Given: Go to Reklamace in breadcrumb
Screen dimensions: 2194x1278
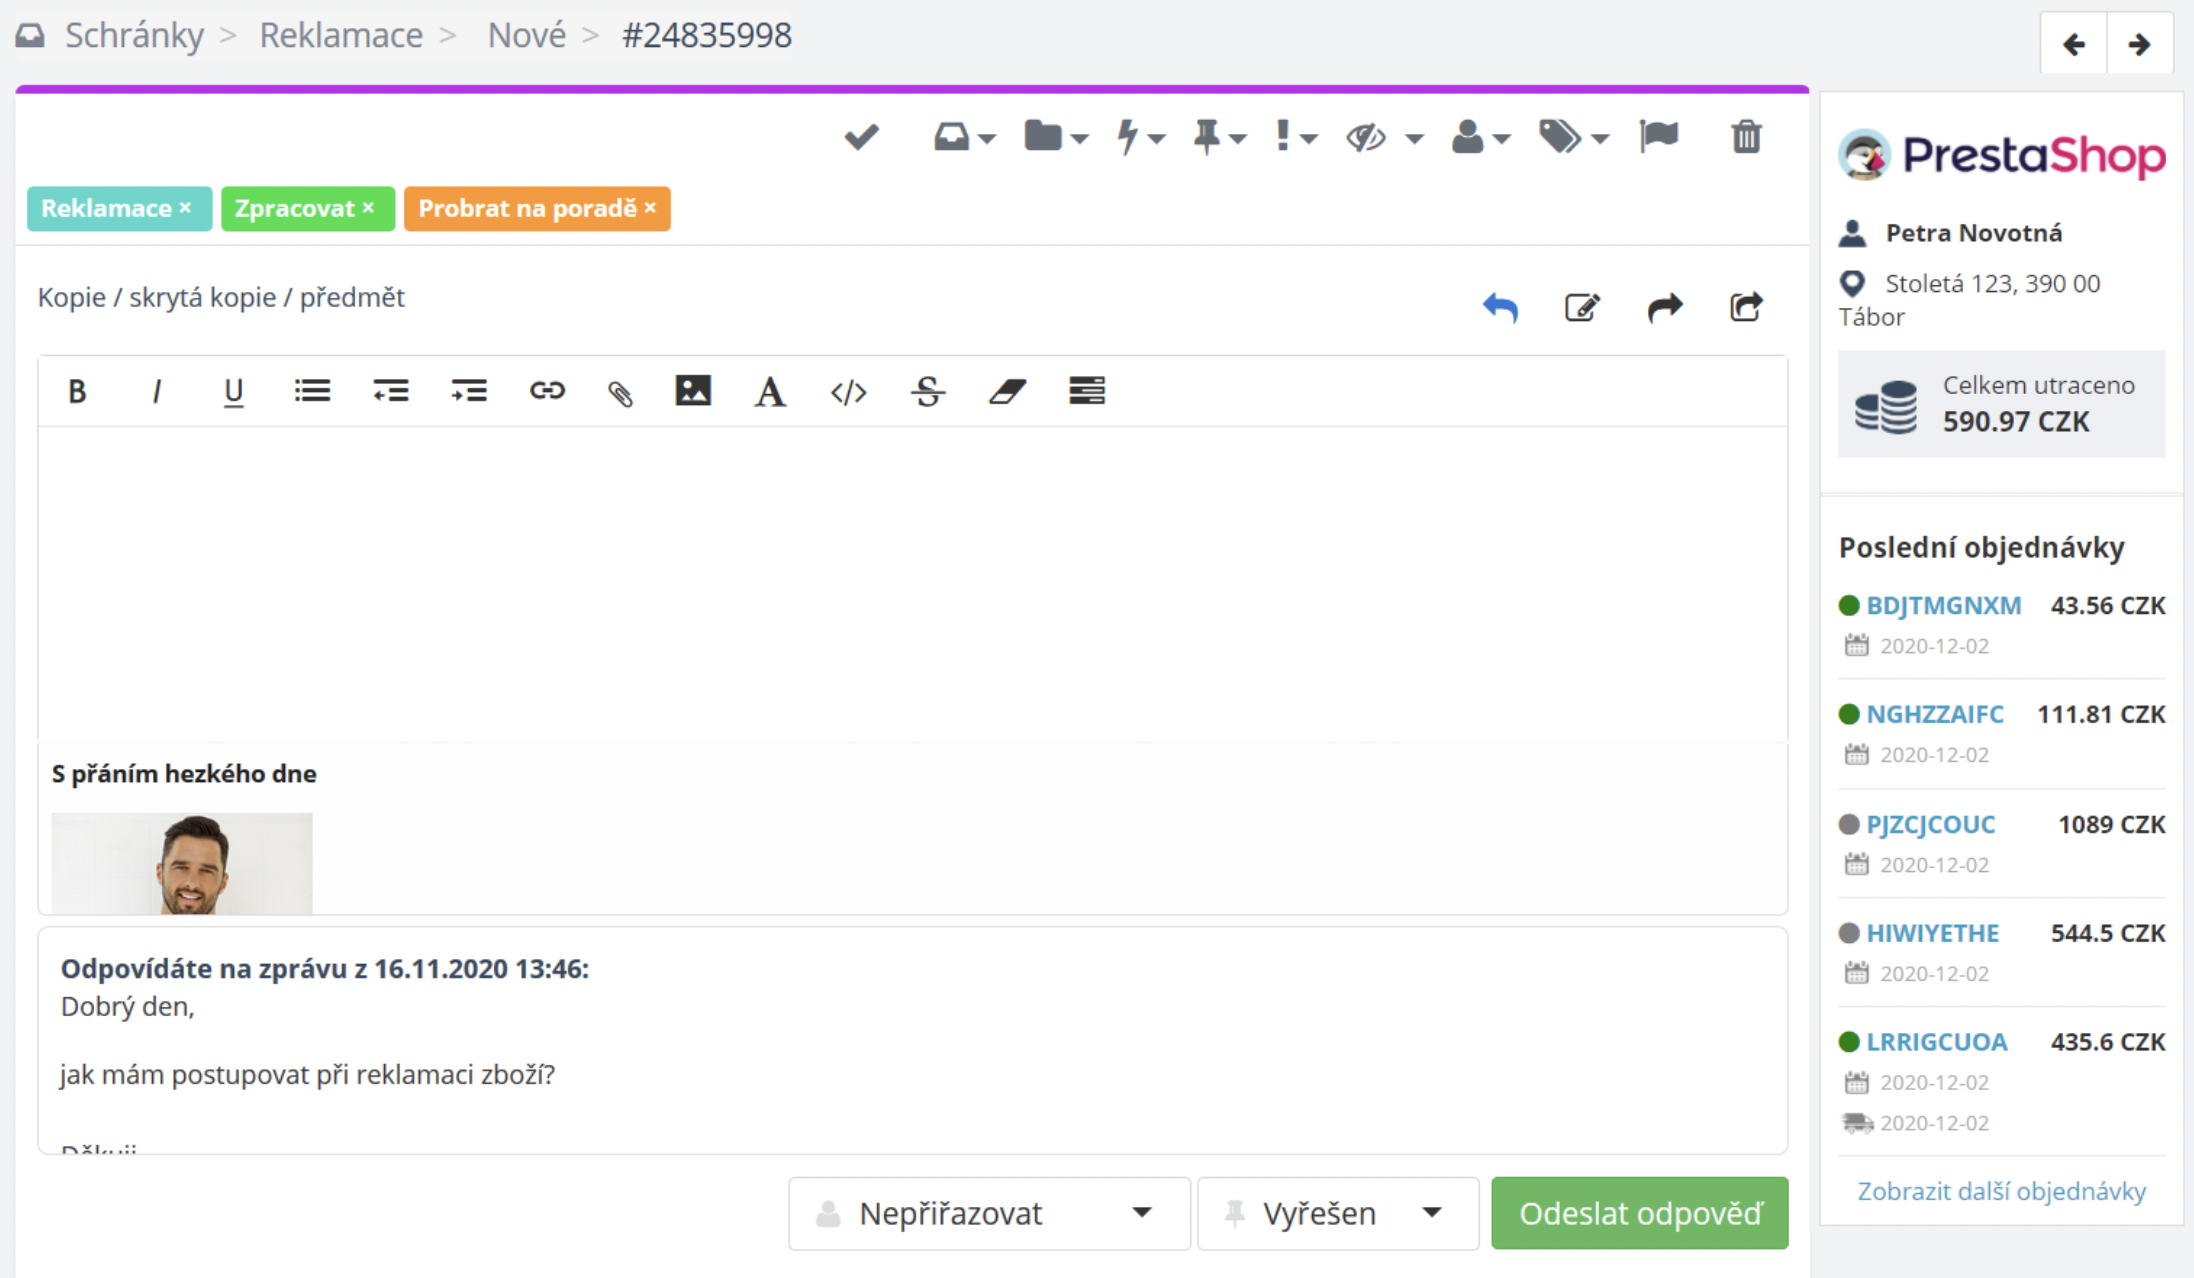Looking at the screenshot, I should pos(341,35).
